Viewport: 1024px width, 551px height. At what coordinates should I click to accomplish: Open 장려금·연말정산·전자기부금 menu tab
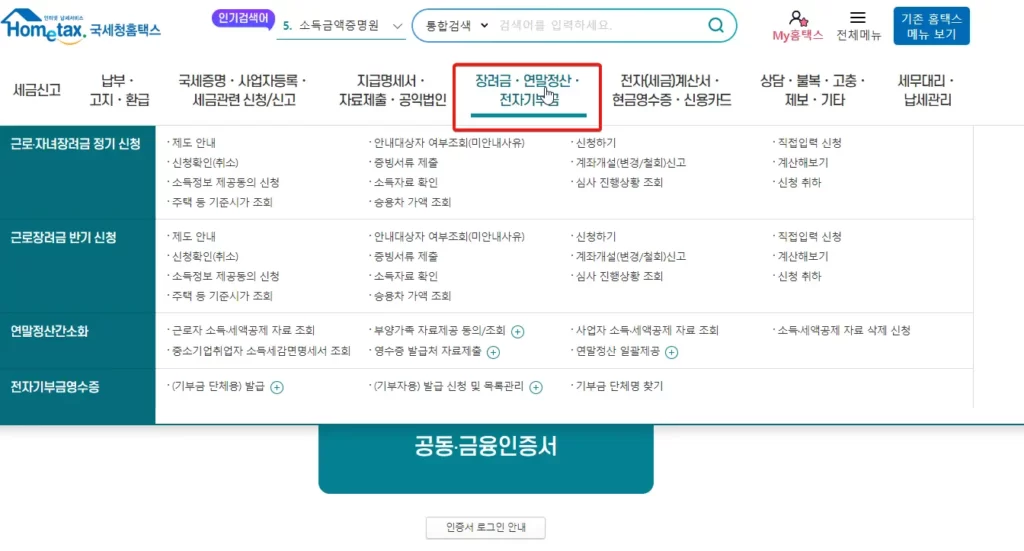coord(527,90)
